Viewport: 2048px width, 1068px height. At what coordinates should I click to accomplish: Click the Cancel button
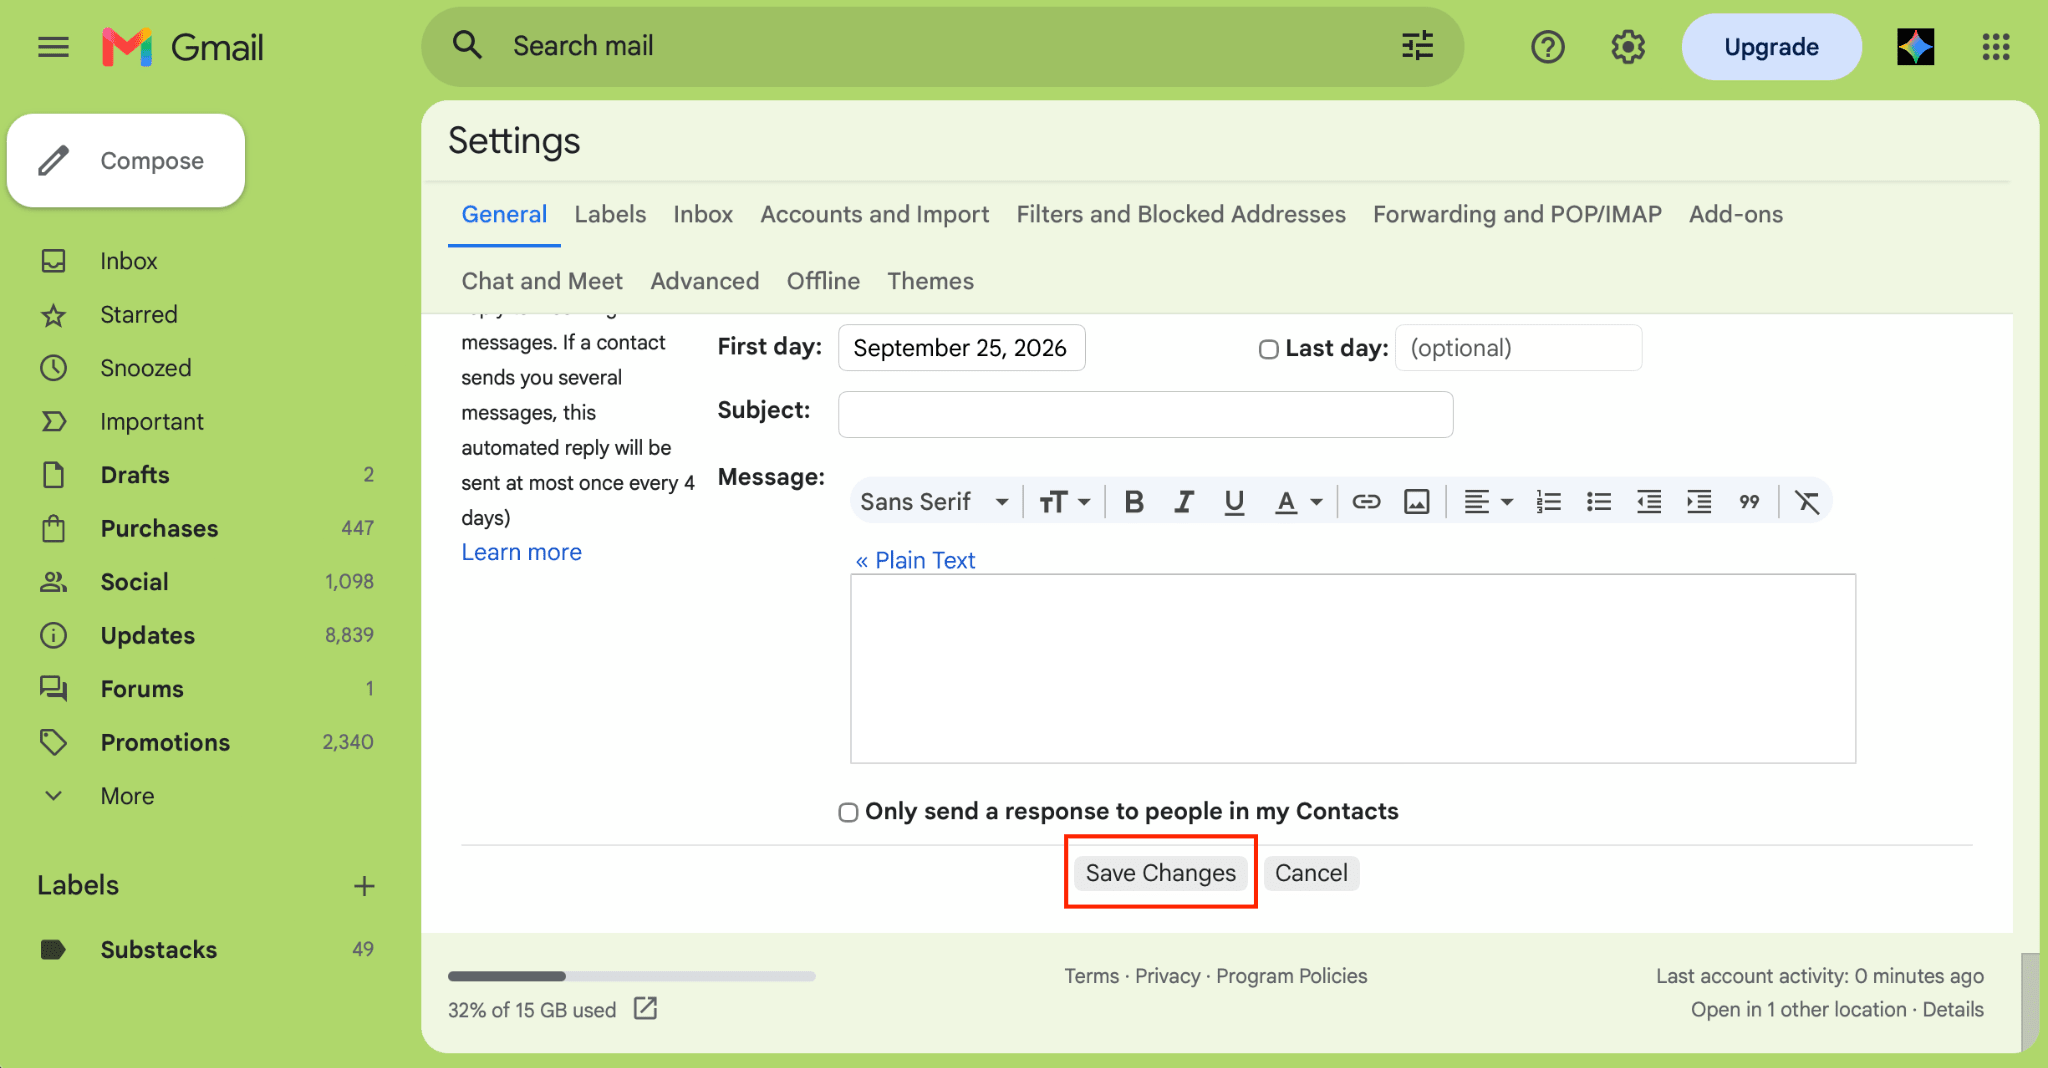[x=1311, y=873]
